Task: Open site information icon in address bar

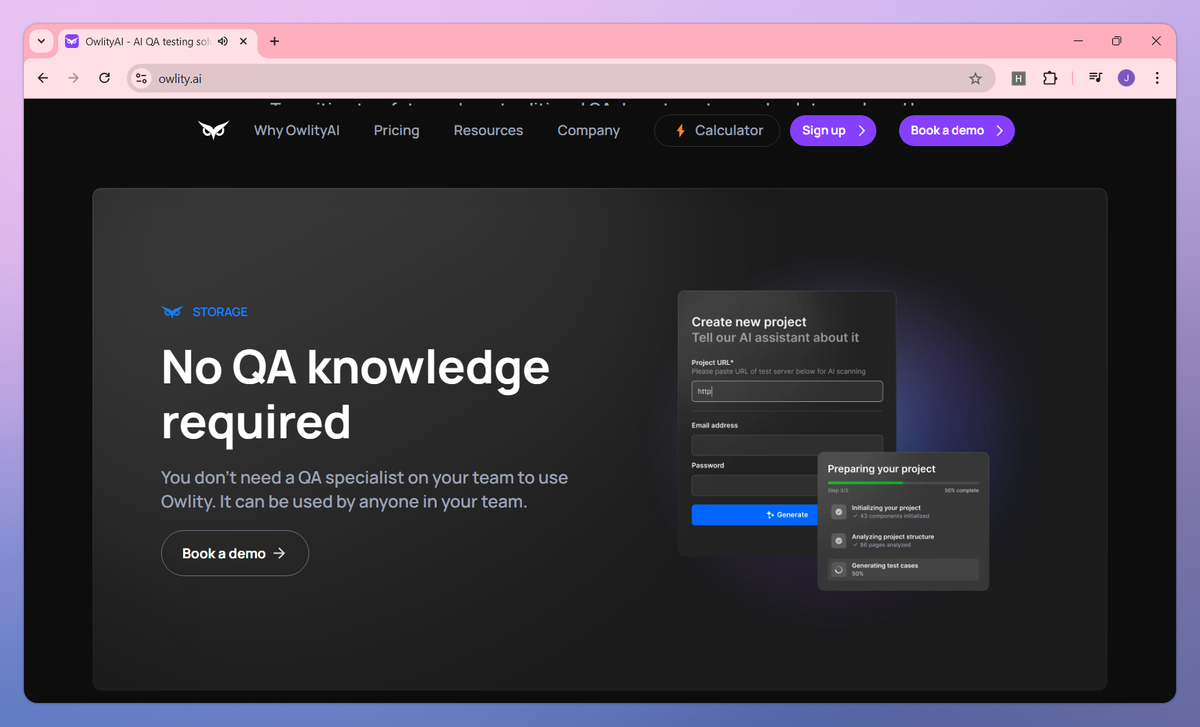Action: (x=141, y=78)
